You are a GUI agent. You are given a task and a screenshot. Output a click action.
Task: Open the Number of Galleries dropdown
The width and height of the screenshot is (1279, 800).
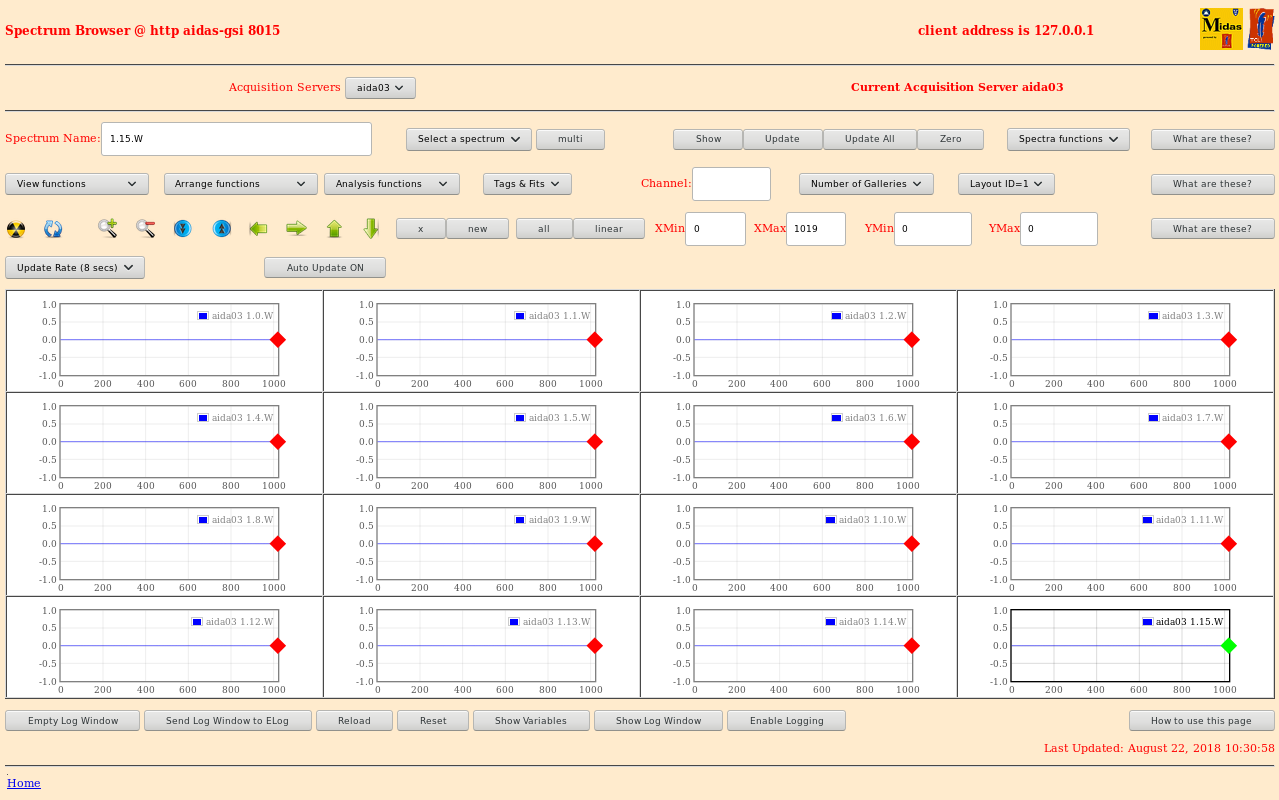866,184
